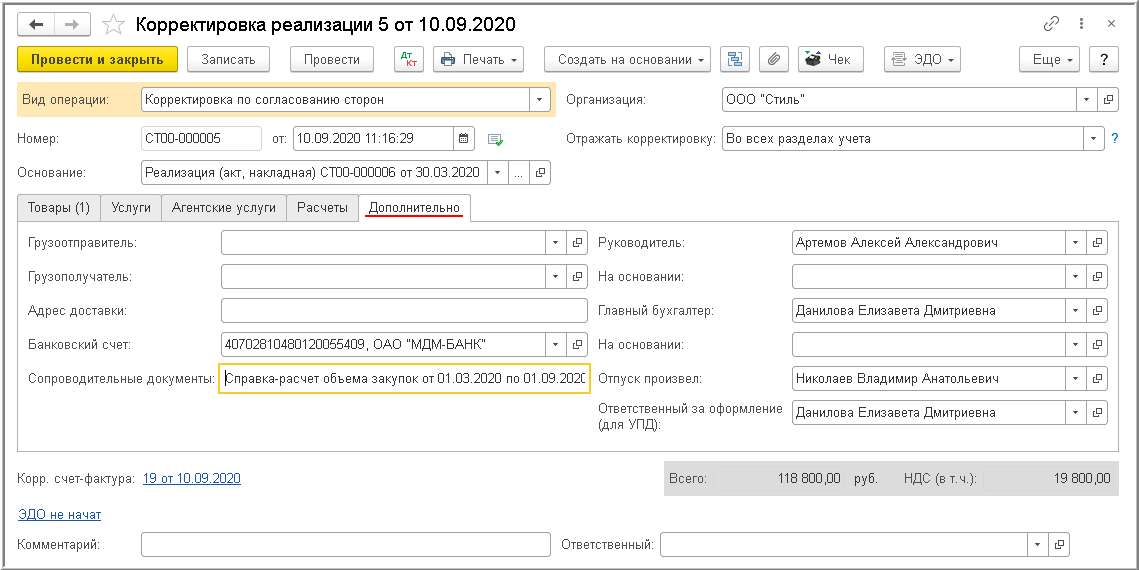Click the Записать button
The width and height of the screenshot is (1139, 570).
pyautogui.click(x=228, y=60)
